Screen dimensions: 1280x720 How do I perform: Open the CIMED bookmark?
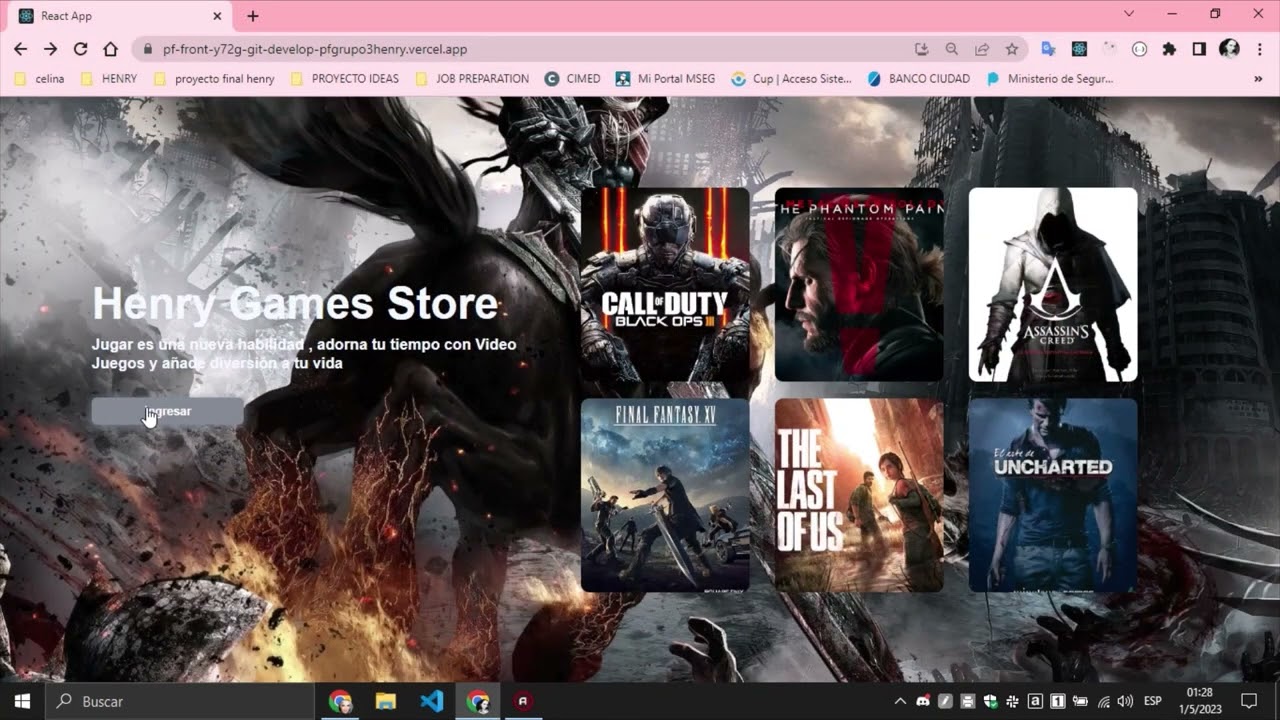[x=572, y=78]
